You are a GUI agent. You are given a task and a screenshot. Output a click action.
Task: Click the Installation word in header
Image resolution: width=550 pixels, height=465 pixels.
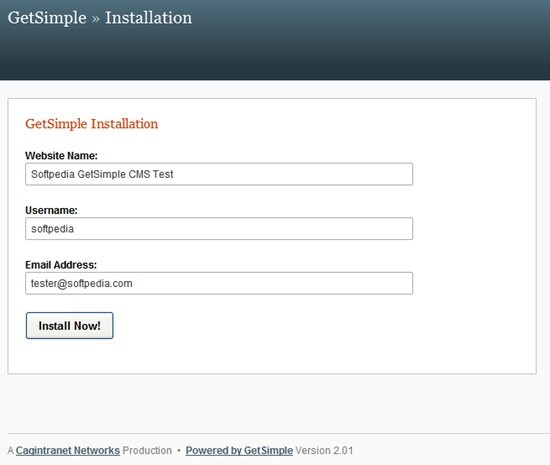149,18
